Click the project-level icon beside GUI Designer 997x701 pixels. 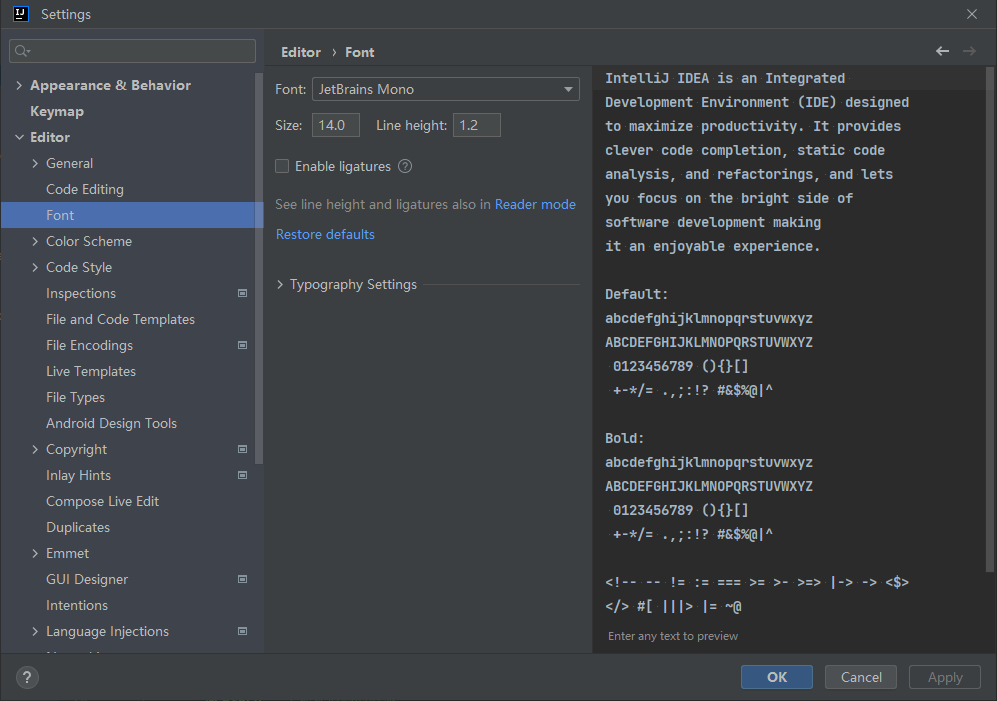click(x=242, y=580)
